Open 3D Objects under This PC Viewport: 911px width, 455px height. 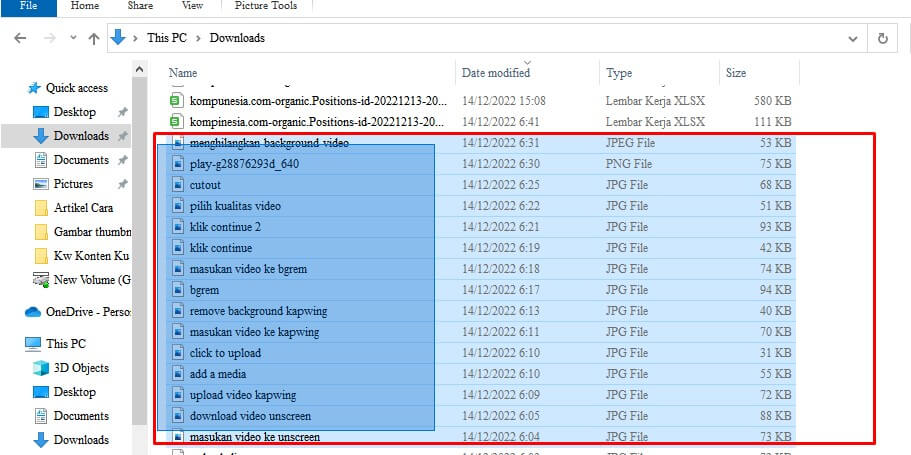[81, 368]
